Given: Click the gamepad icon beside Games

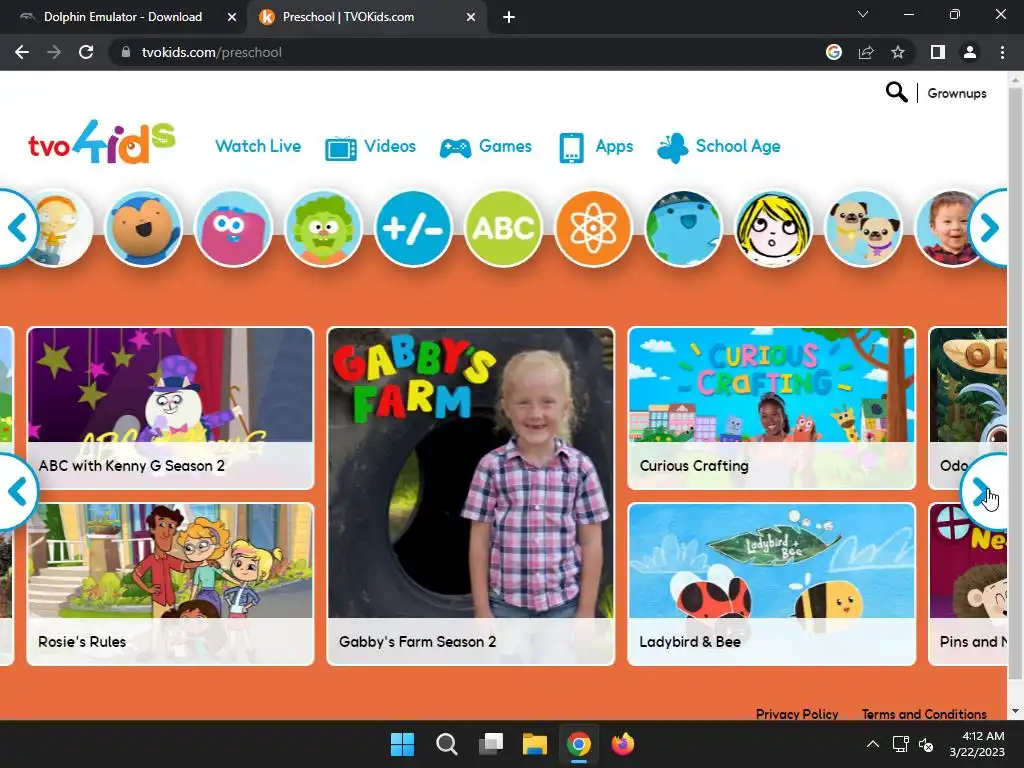Looking at the screenshot, I should point(455,149).
